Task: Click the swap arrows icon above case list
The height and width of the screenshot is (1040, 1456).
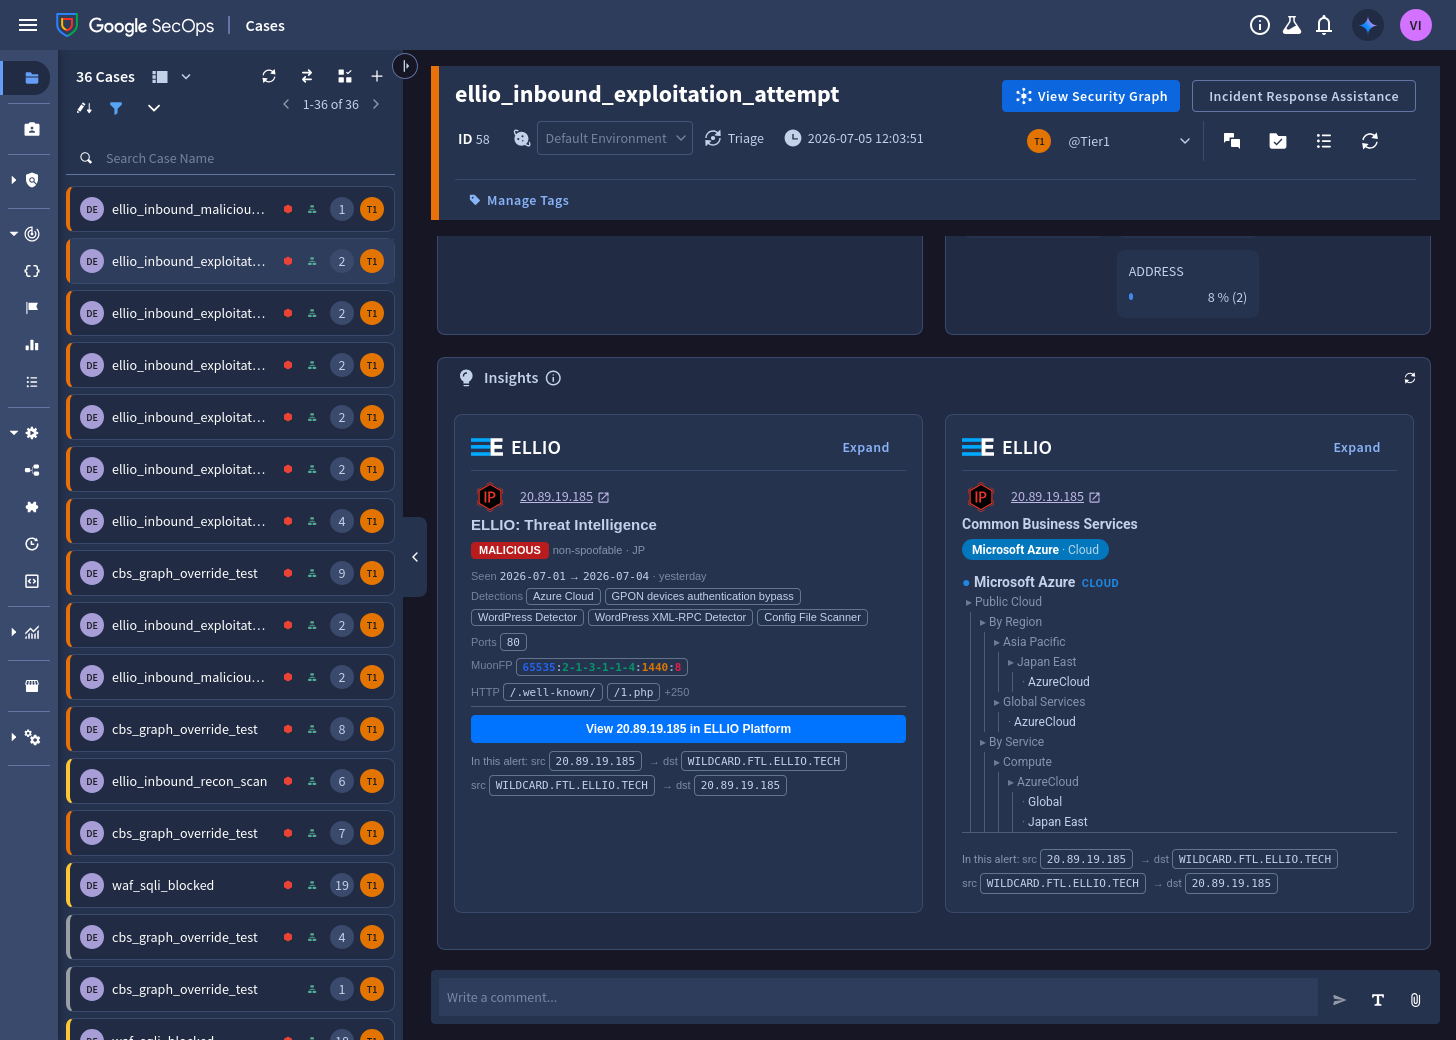Action: pos(307,76)
